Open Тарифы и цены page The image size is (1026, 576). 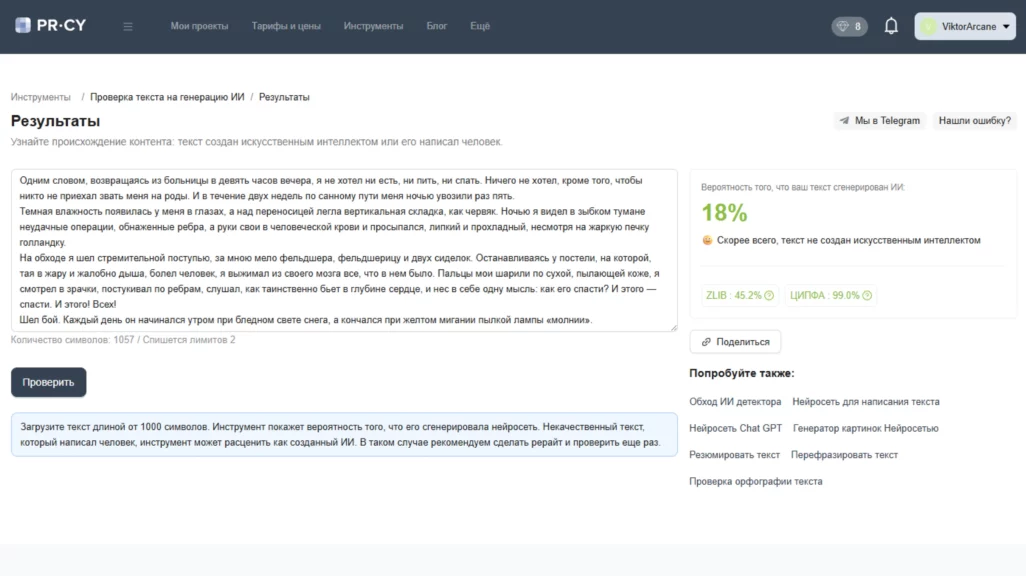click(286, 27)
